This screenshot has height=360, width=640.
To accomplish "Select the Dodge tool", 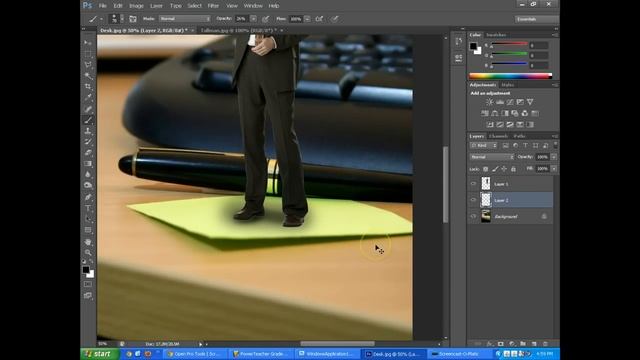I will tap(88, 185).
